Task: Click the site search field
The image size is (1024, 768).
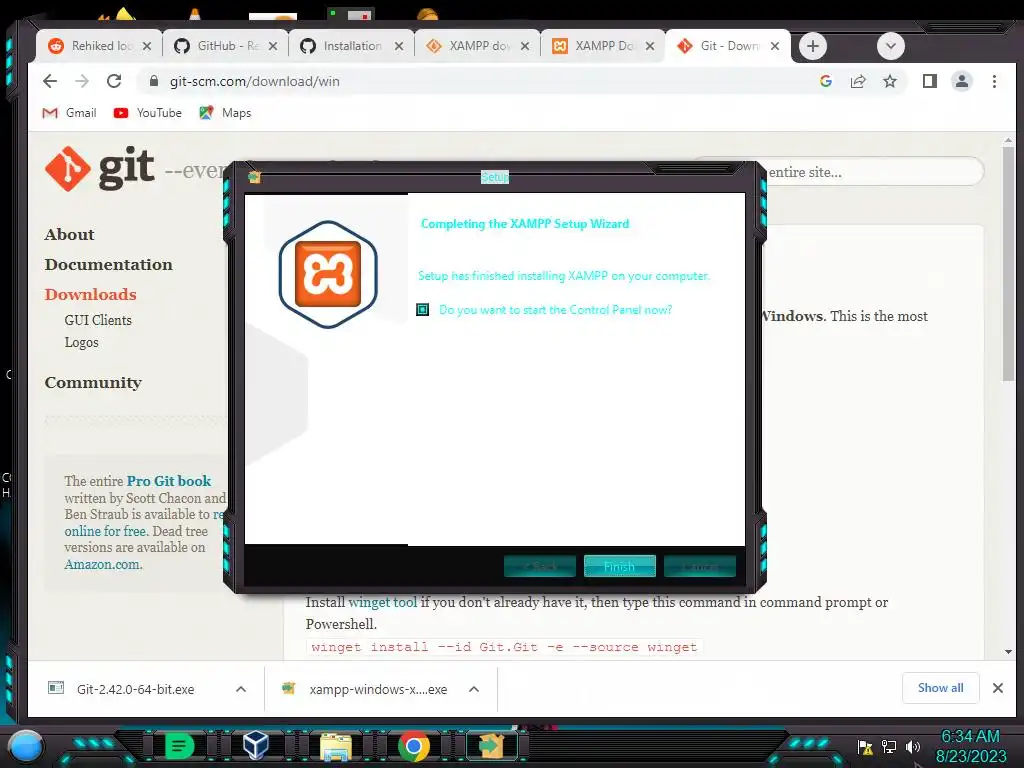Action: 872,172
